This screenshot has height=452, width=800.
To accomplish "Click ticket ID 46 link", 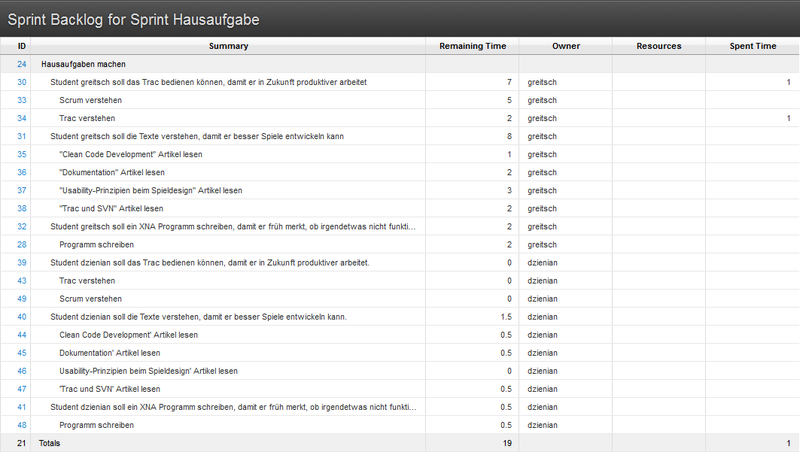I will [x=21, y=370].
